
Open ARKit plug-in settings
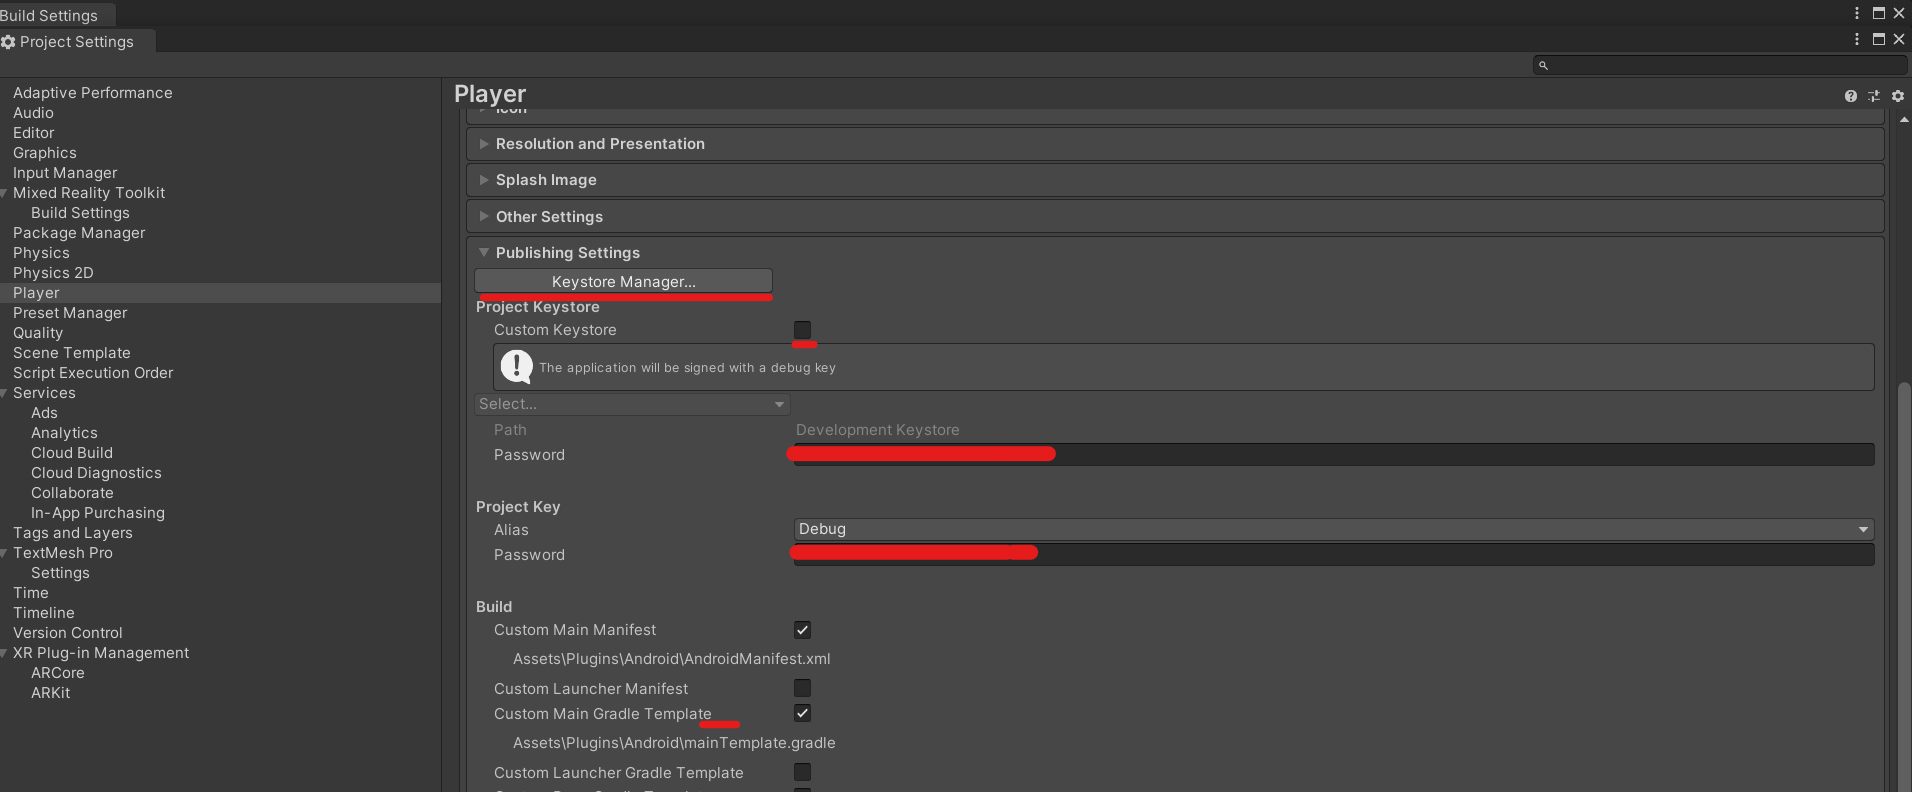[51, 693]
